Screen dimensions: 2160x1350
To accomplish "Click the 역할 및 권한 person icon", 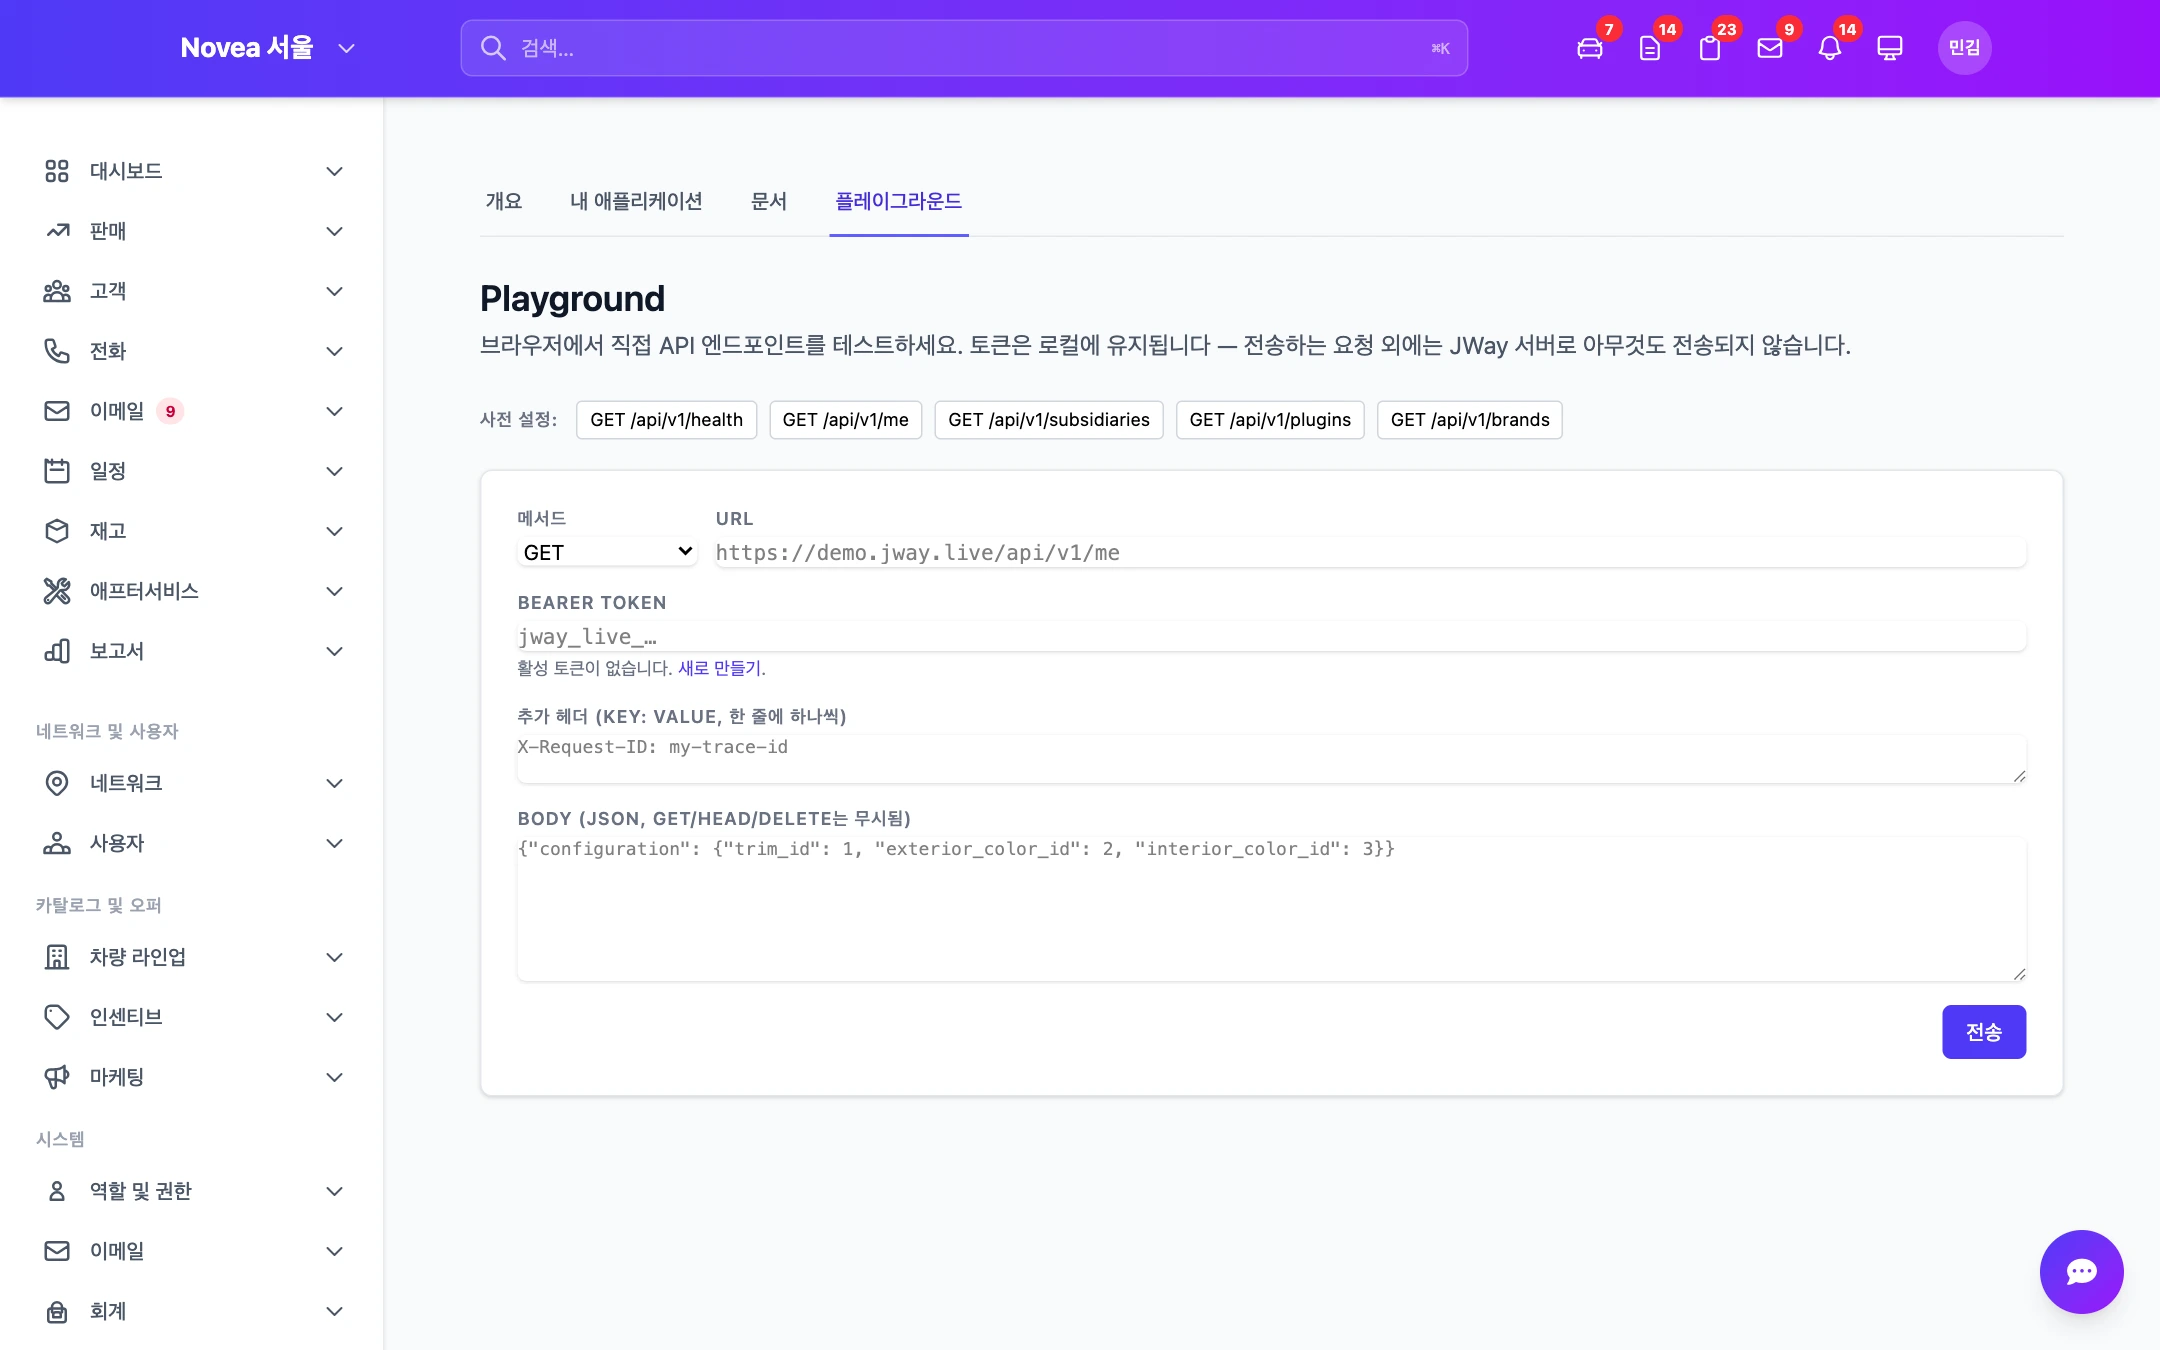I will tap(57, 1191).
